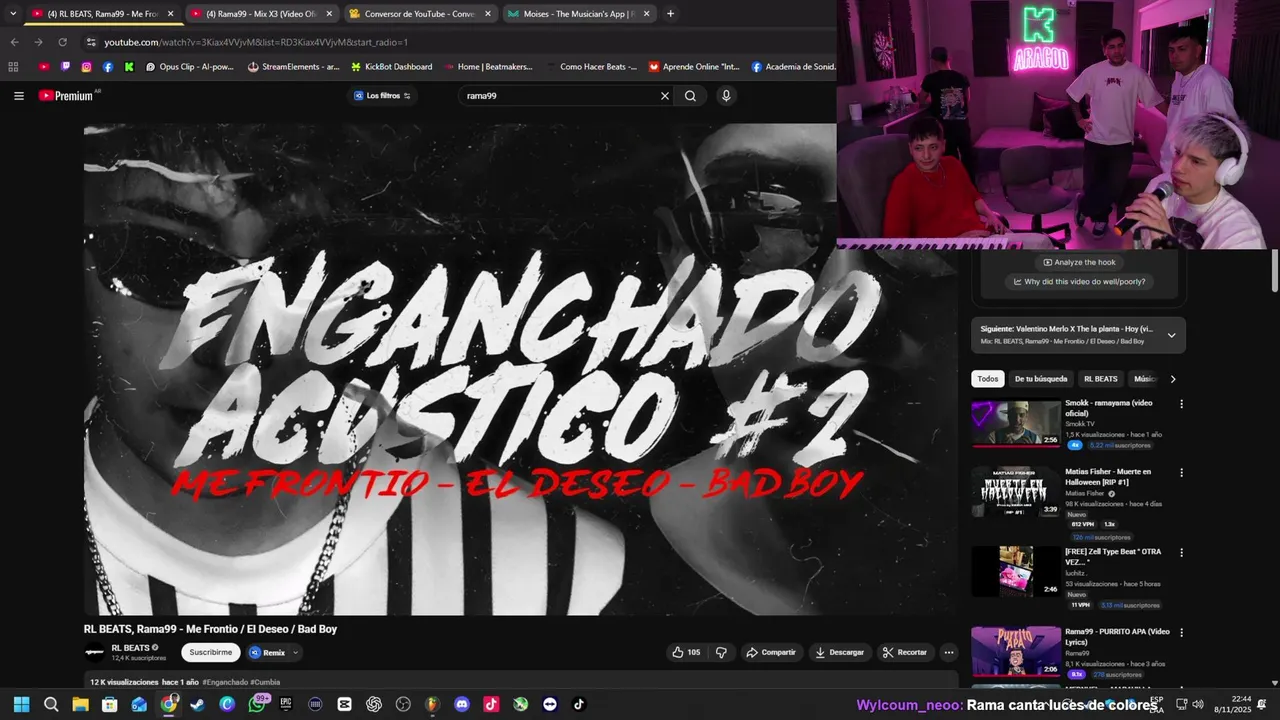Go back in browser history
Image resolution: width=1280 pixels, height=720 pixels.
point(14,42)
